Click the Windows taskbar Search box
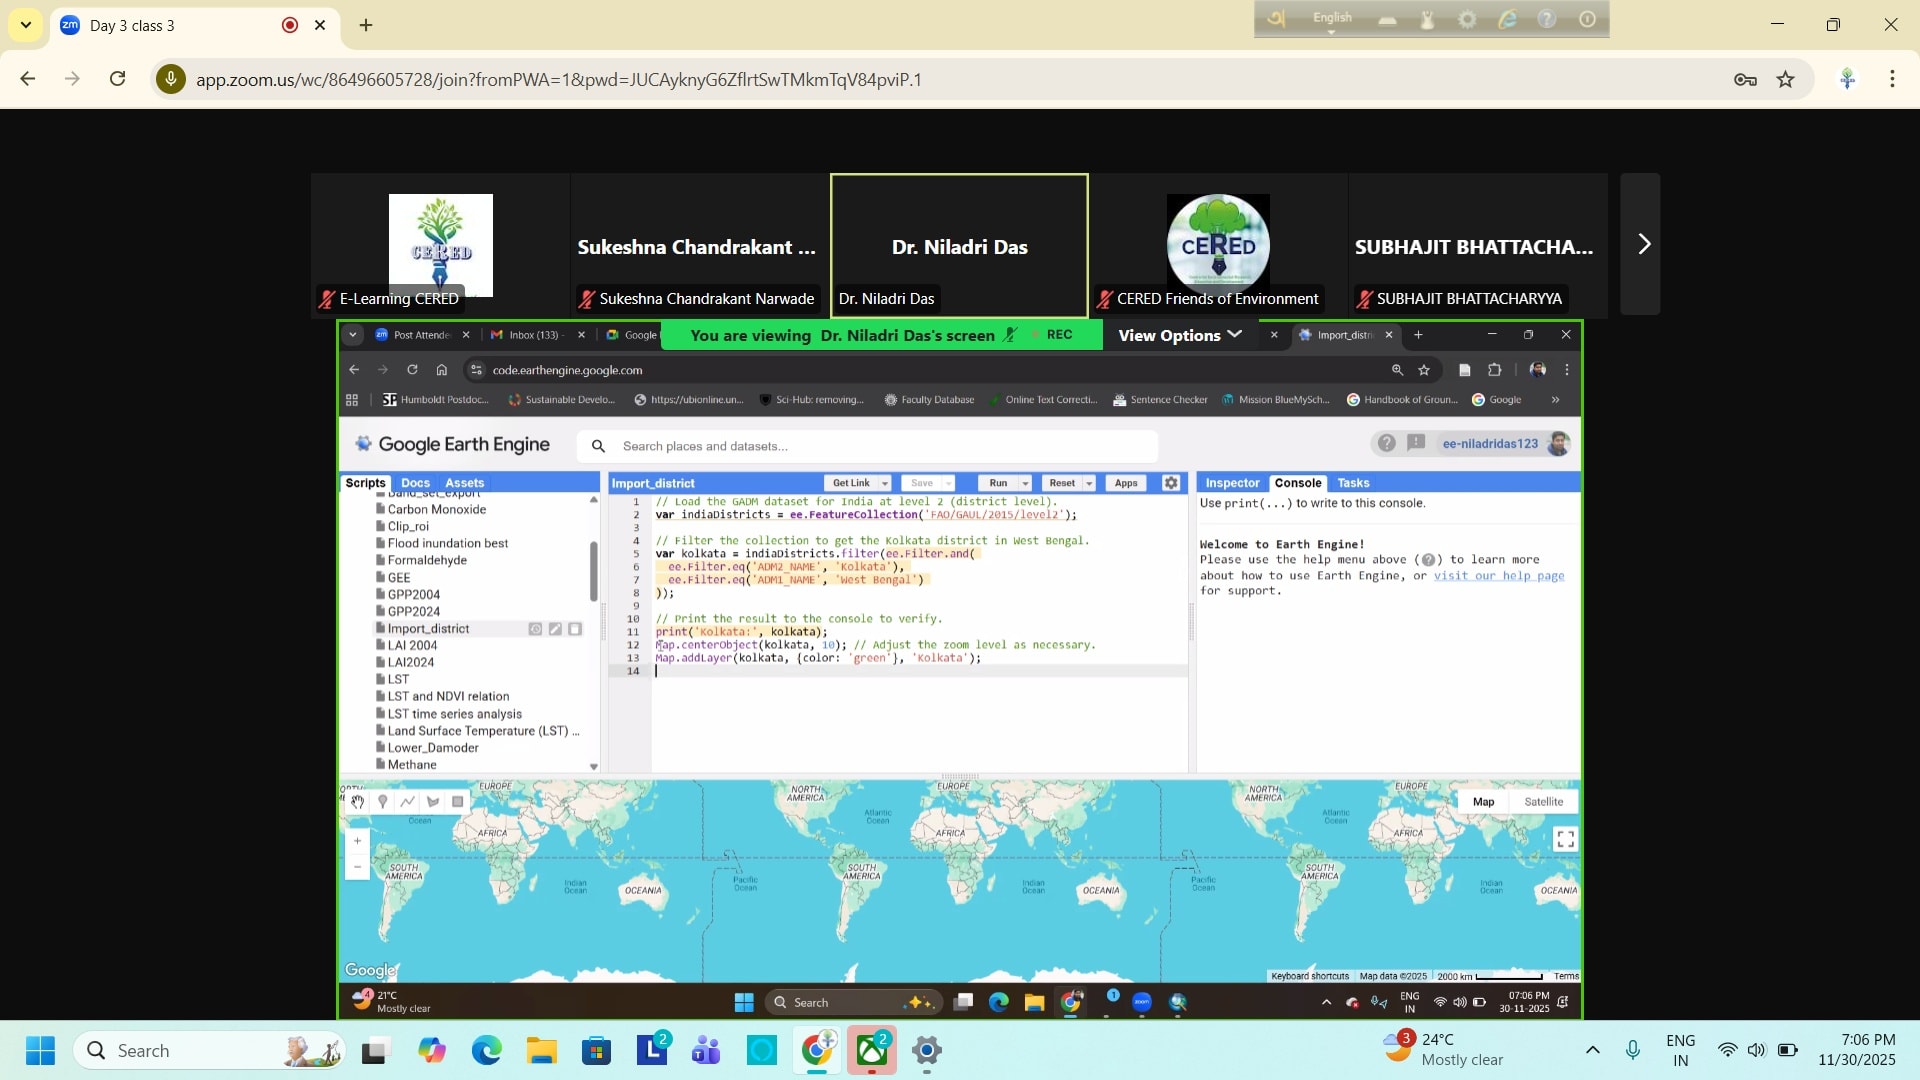The width and height of the screenshot is (1920, 1080). tap(208, 1051)
